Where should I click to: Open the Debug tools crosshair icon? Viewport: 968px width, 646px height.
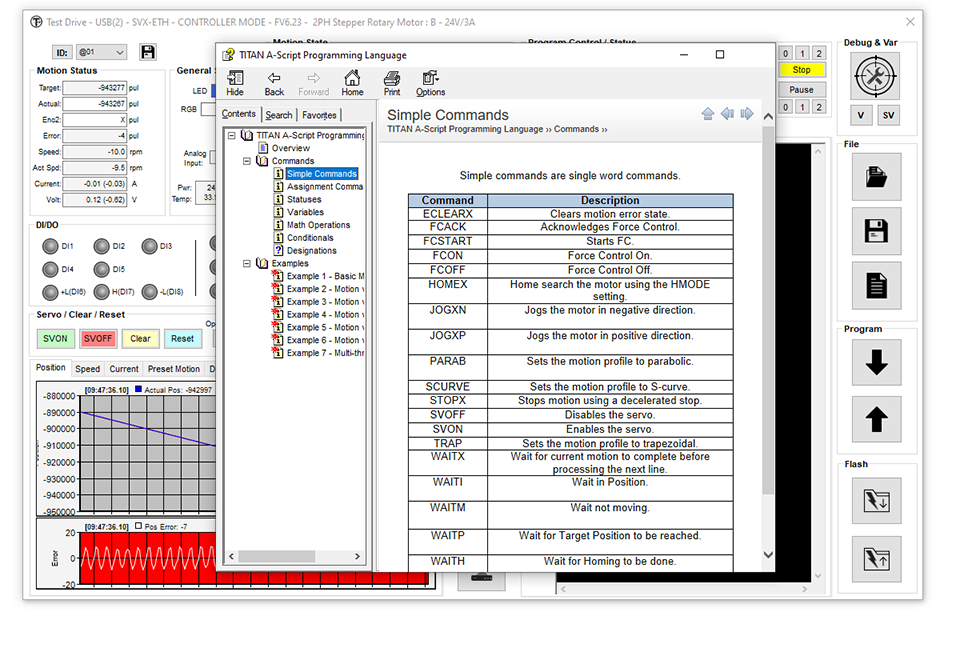tap(876, 75)
